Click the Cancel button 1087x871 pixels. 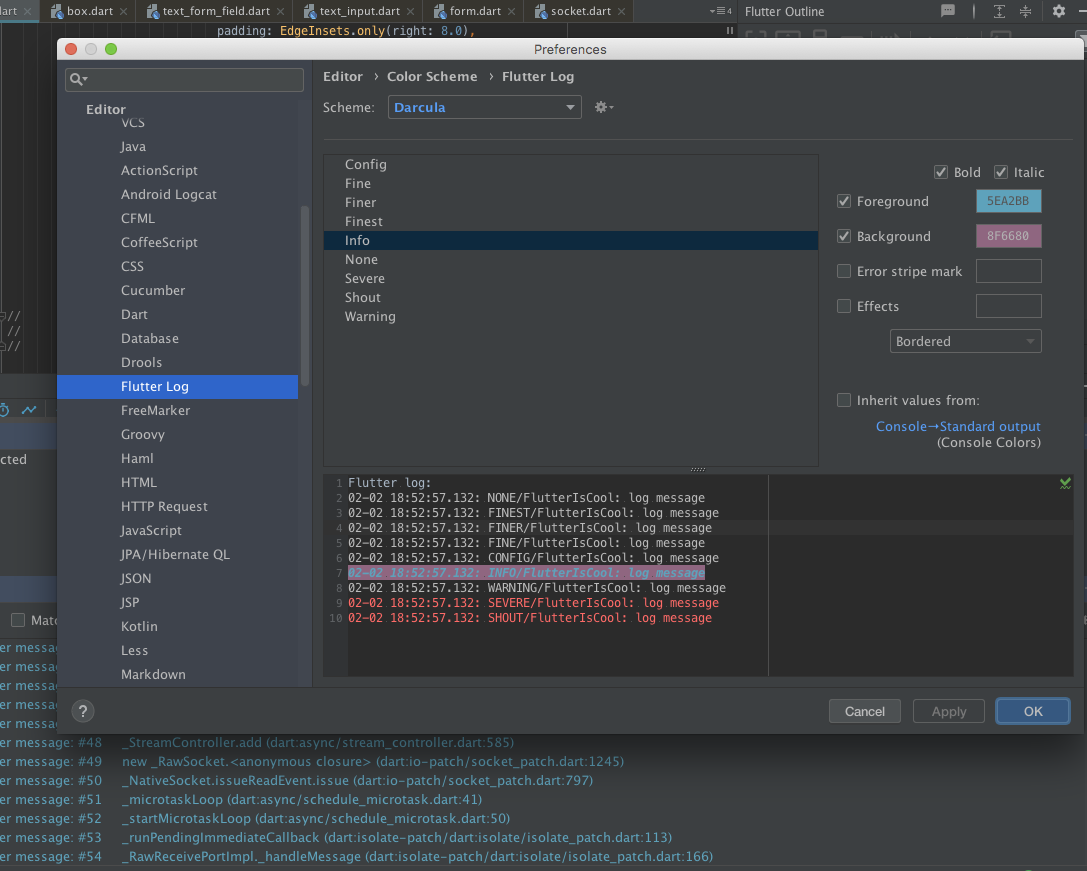coord(864,712)
